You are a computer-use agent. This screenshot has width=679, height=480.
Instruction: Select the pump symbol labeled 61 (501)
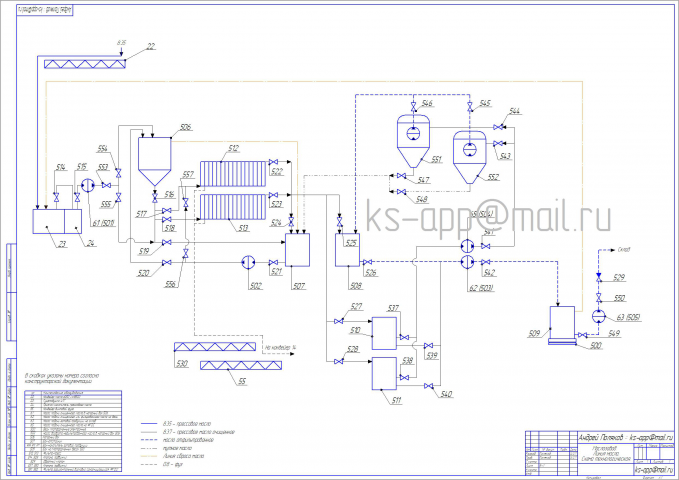click(88, 185)
